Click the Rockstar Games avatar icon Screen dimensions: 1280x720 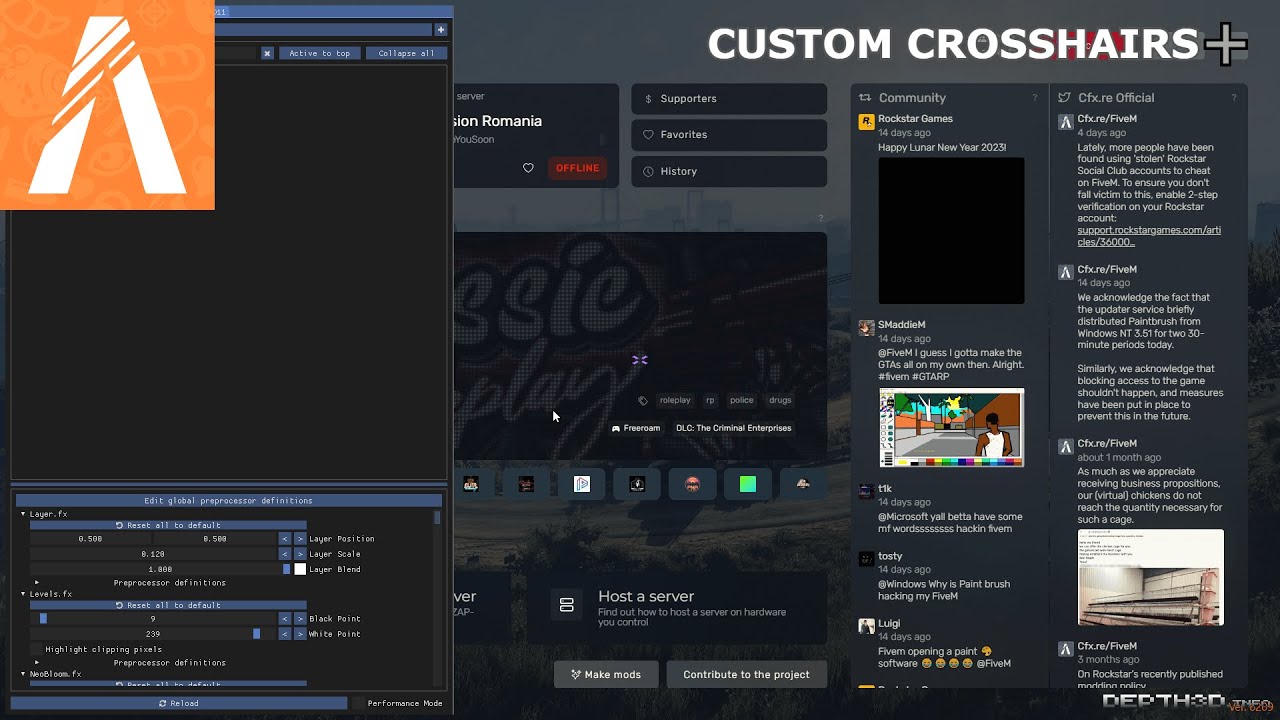(866, 122)
